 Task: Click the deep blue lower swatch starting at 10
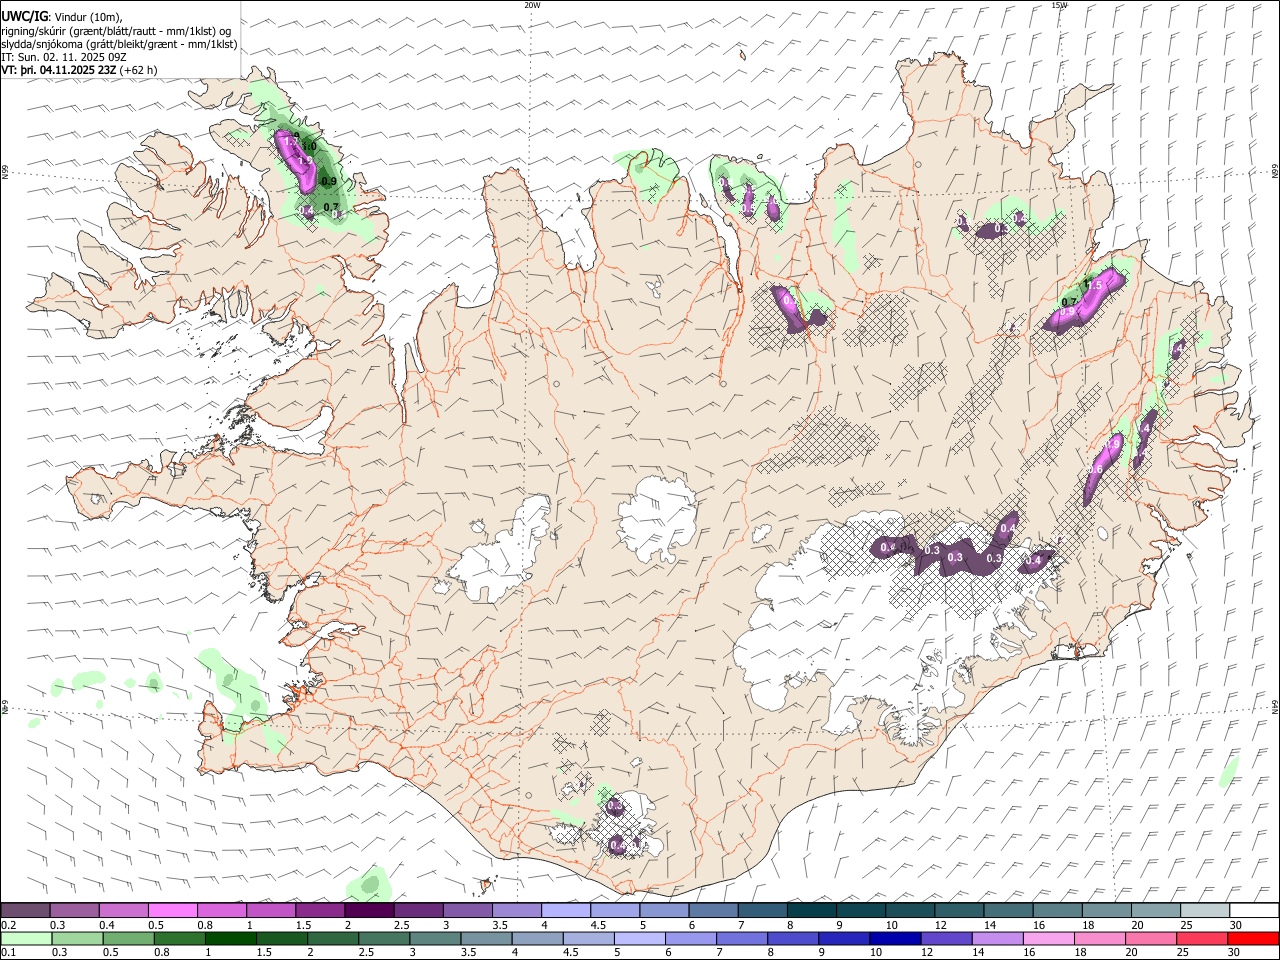tap(896, 938)
